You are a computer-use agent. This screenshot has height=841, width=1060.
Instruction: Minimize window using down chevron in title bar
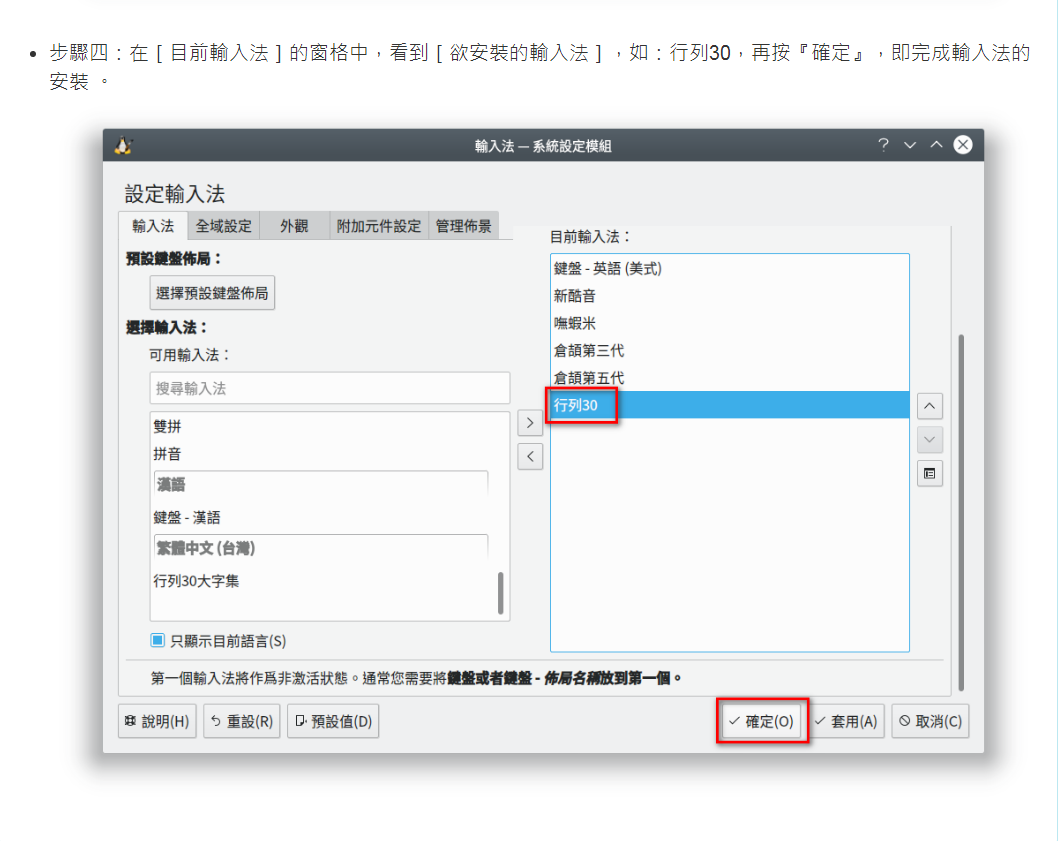click(x=910, y=145)
